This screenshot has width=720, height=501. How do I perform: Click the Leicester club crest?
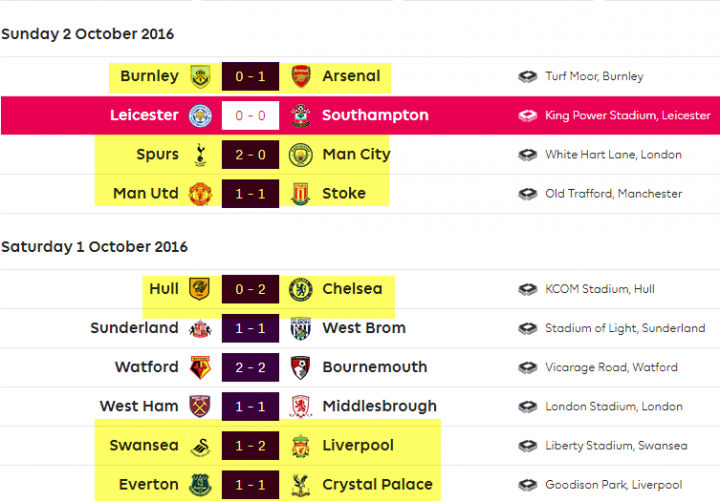200,116
